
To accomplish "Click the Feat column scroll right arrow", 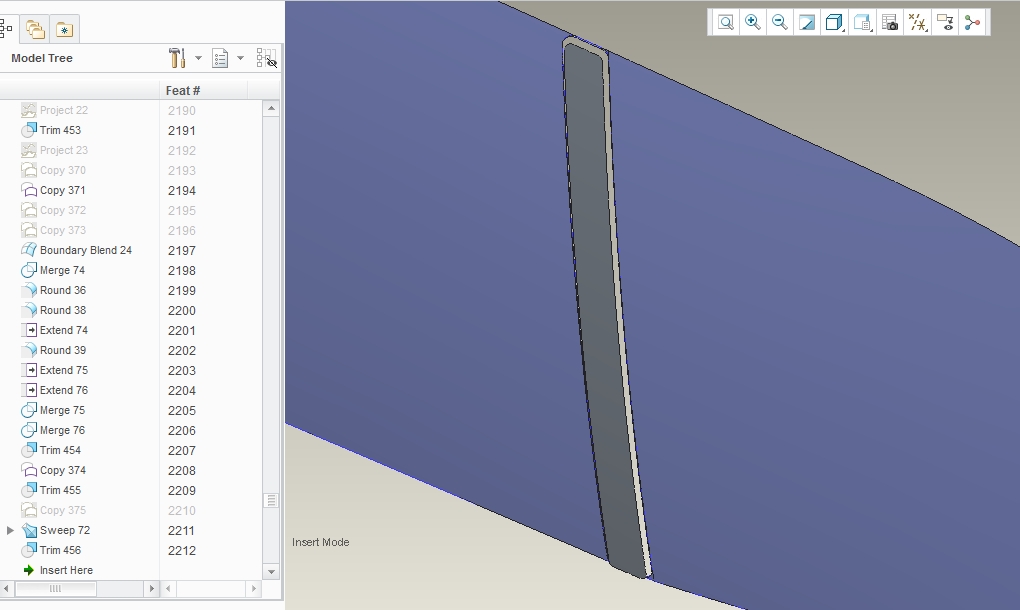I will coord(254,589).
